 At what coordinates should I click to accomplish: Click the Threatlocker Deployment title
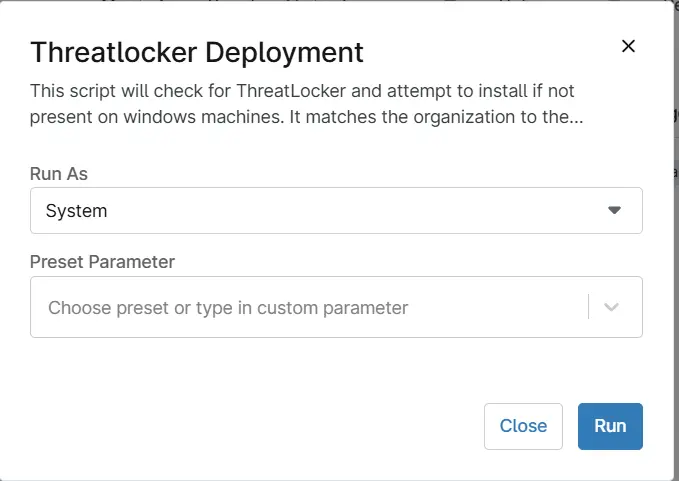pos(197,53)
